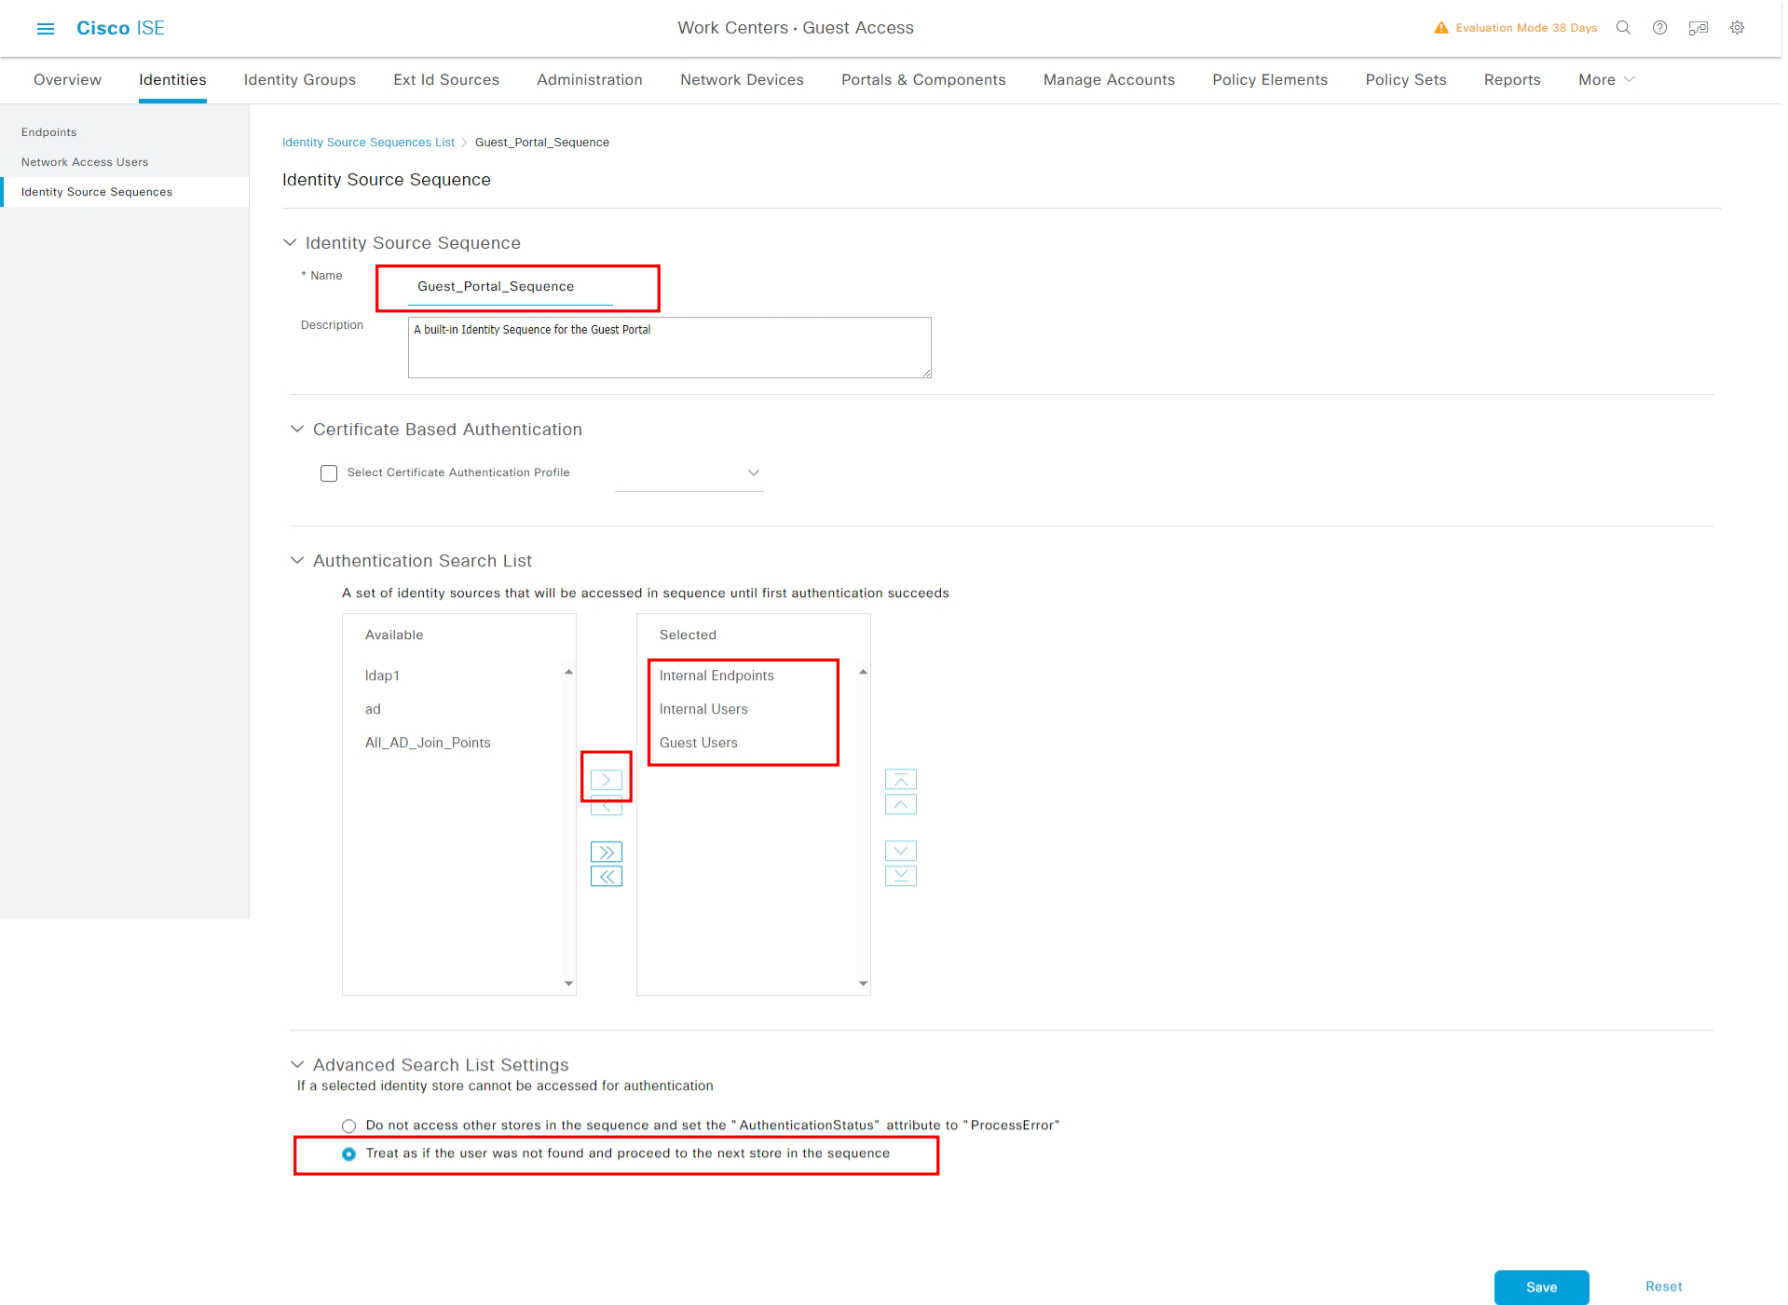1788x1305 pixels.
Task: Click the interactive help screen icon in header
Action: tap(1698, 28)
